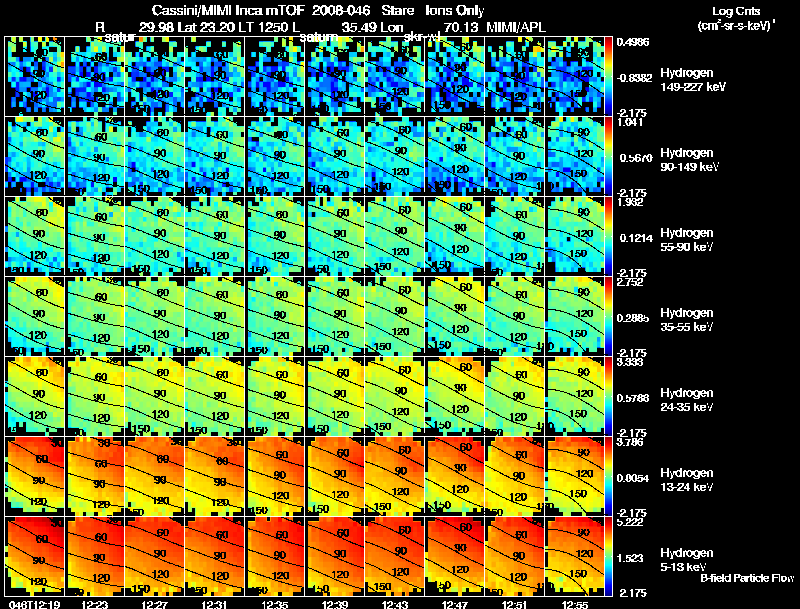Click the radial distance value 29.98
Image resolution: width=800 pixels, height=609 pixels.
tap(156, 27)
